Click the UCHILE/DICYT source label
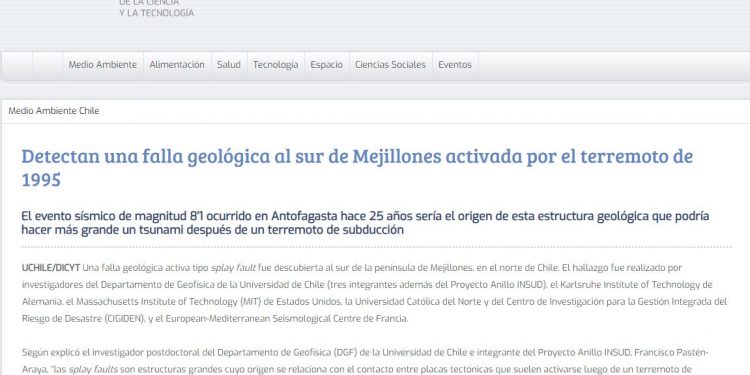This screenshot has height=375, width=750. [x=51, y=268]
